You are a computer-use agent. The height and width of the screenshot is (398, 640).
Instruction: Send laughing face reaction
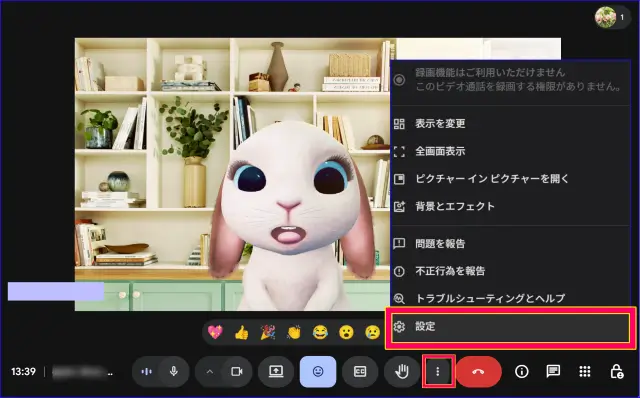click(320, 332)
